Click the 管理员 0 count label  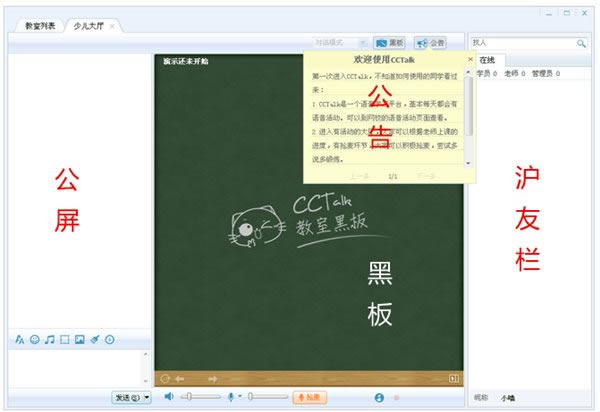[x=546, y=73]
